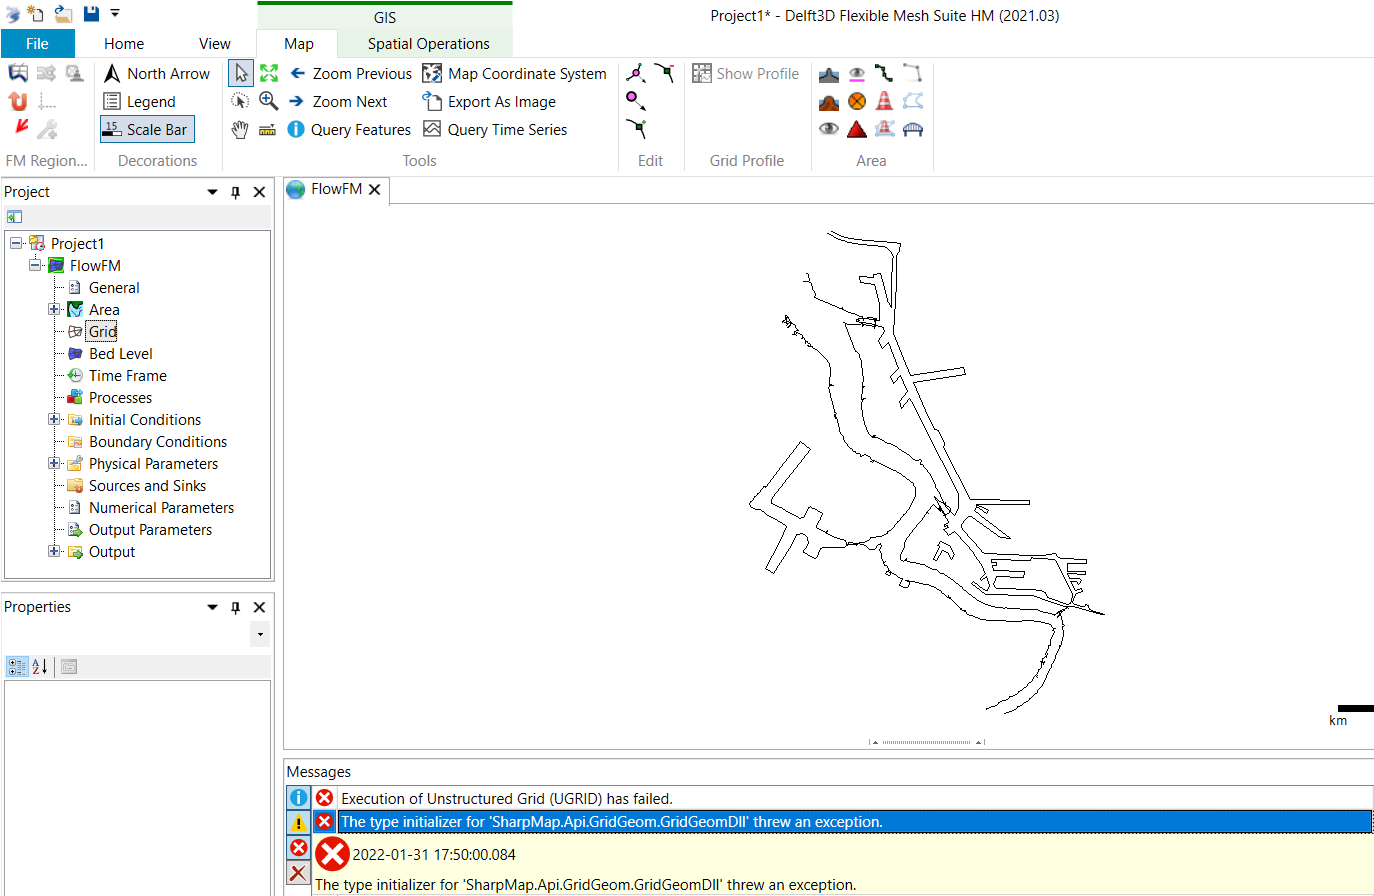Screen dimensions: 1374x896
Task: Toggle the Scale Bar decoration
Action: [146, 130]
